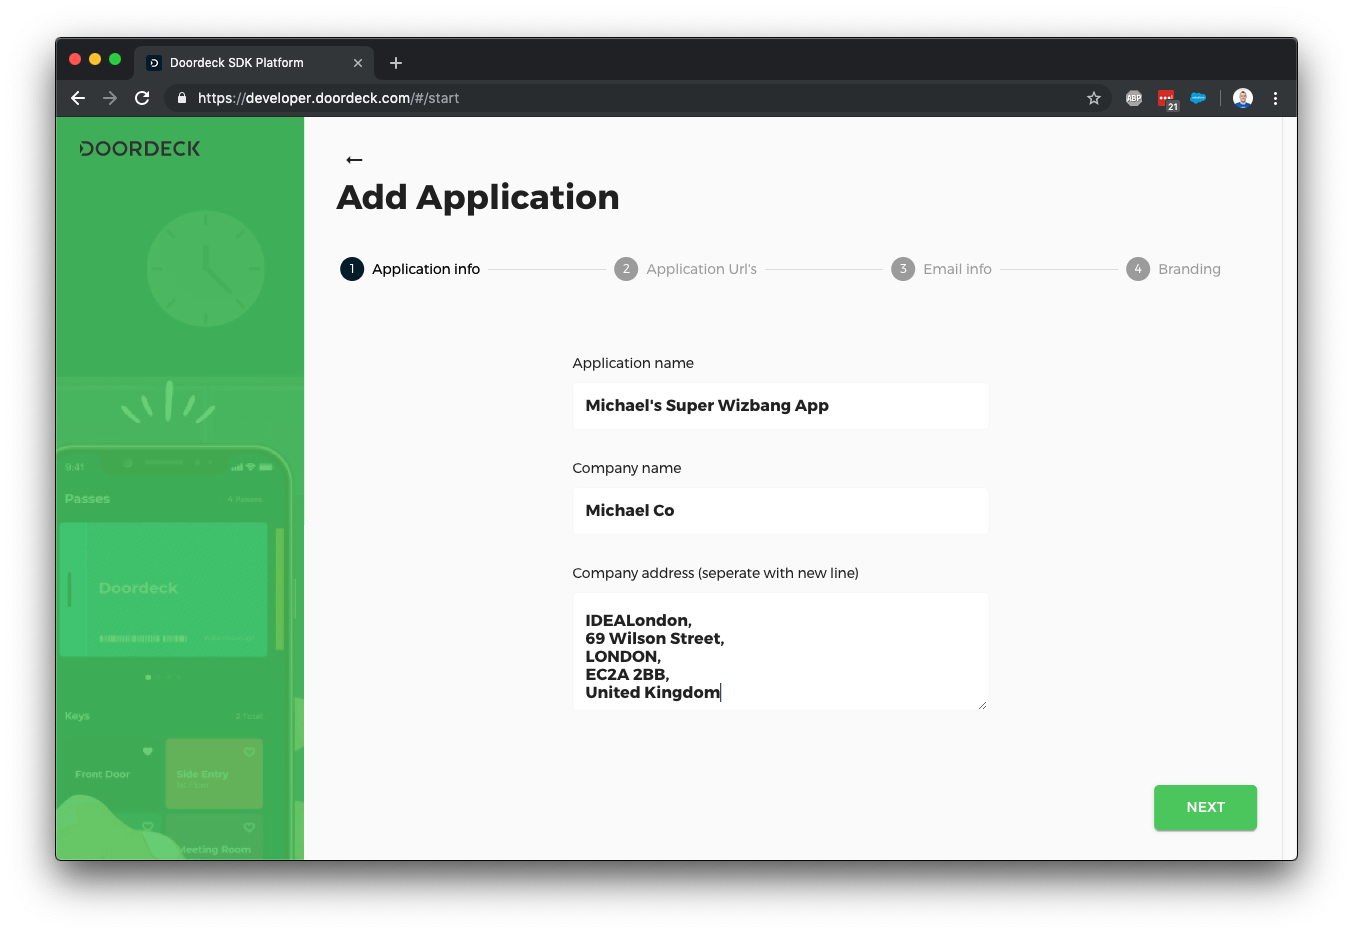Click the Application name input field
1353x934 pixels.
780,405
